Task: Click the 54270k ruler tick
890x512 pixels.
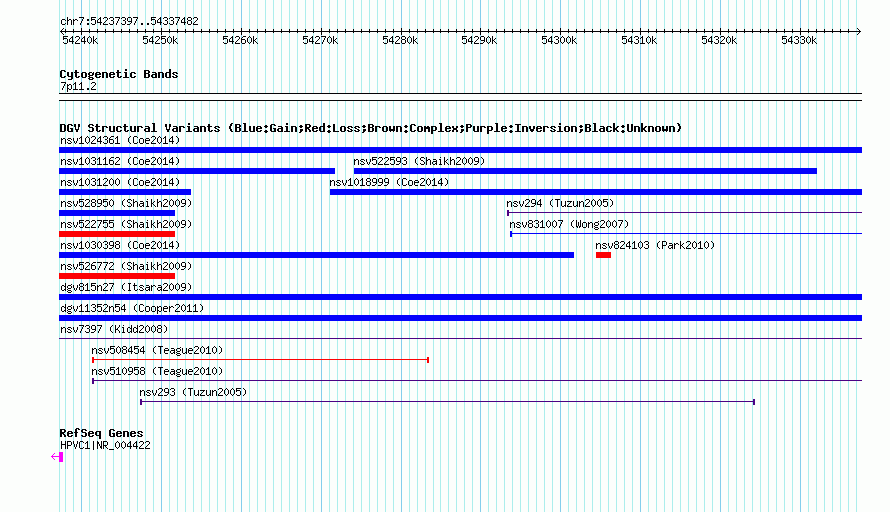Action: [320, 40]
